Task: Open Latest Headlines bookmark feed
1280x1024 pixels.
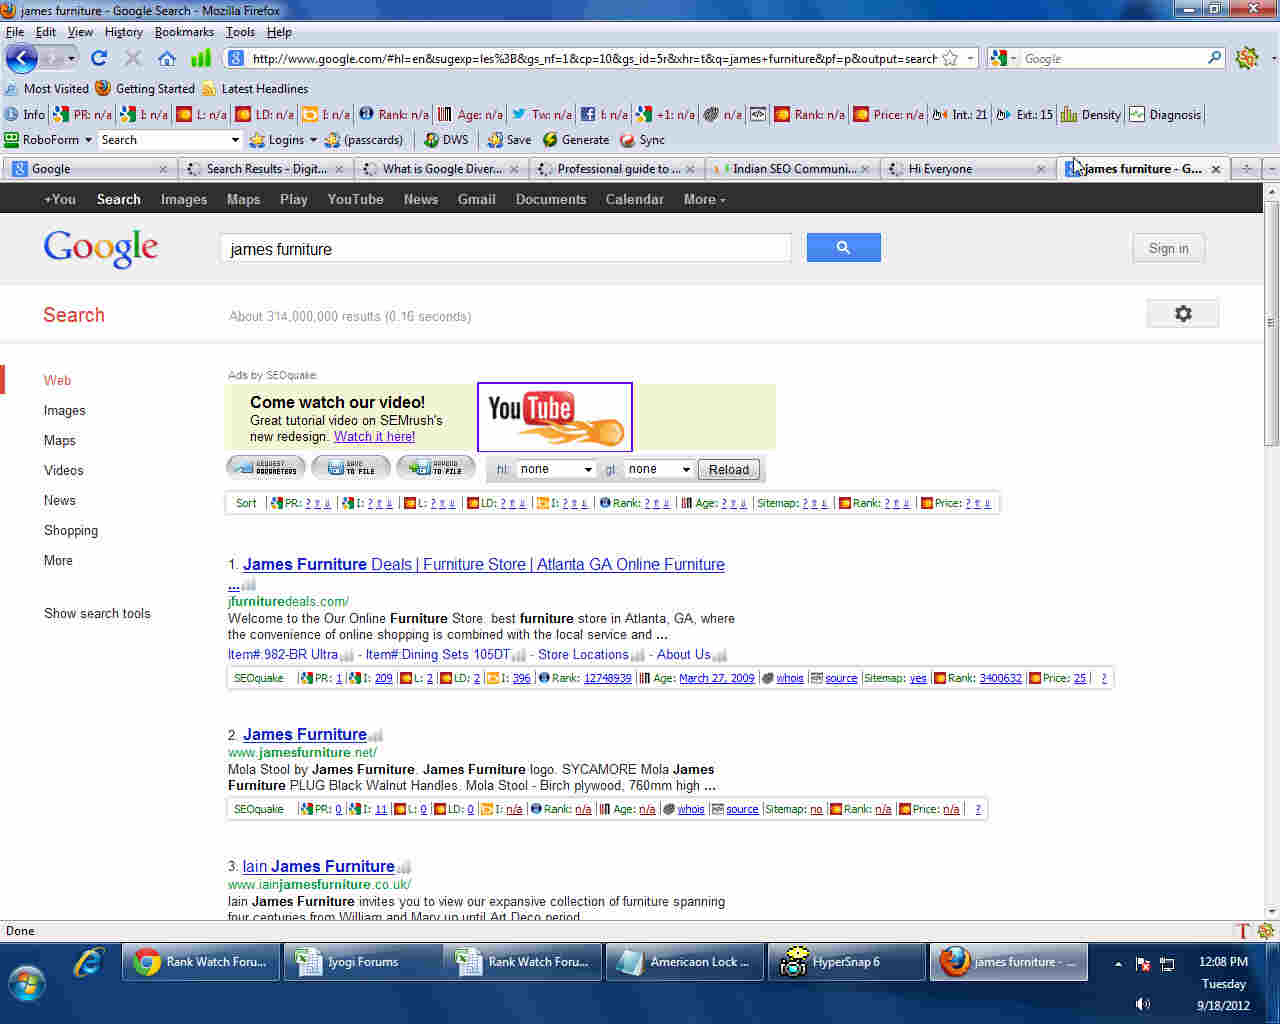Action: click(255, 88)
